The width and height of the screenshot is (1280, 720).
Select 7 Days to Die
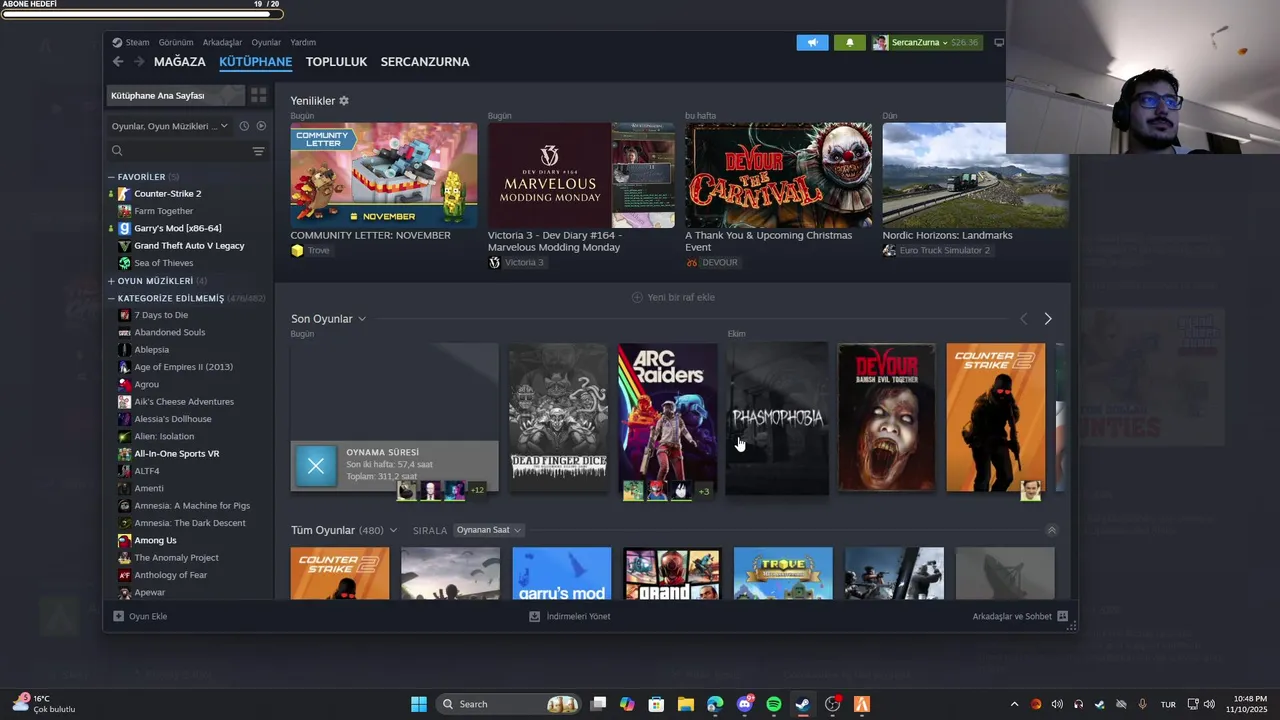160,315
